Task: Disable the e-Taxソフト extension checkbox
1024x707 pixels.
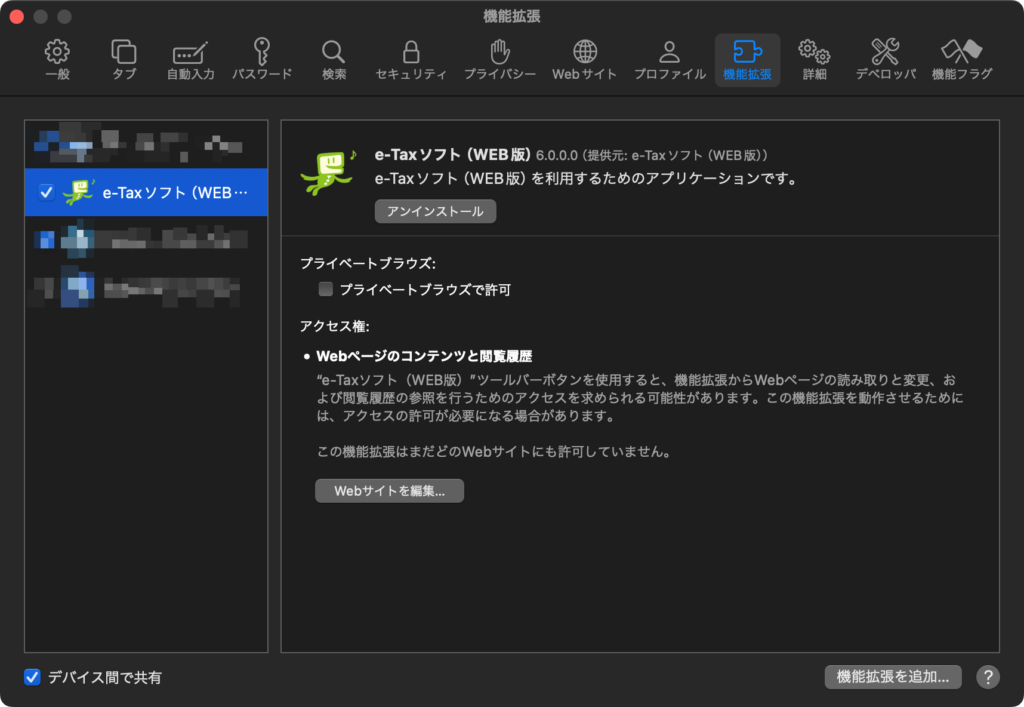Action: (x=46, y=192)
